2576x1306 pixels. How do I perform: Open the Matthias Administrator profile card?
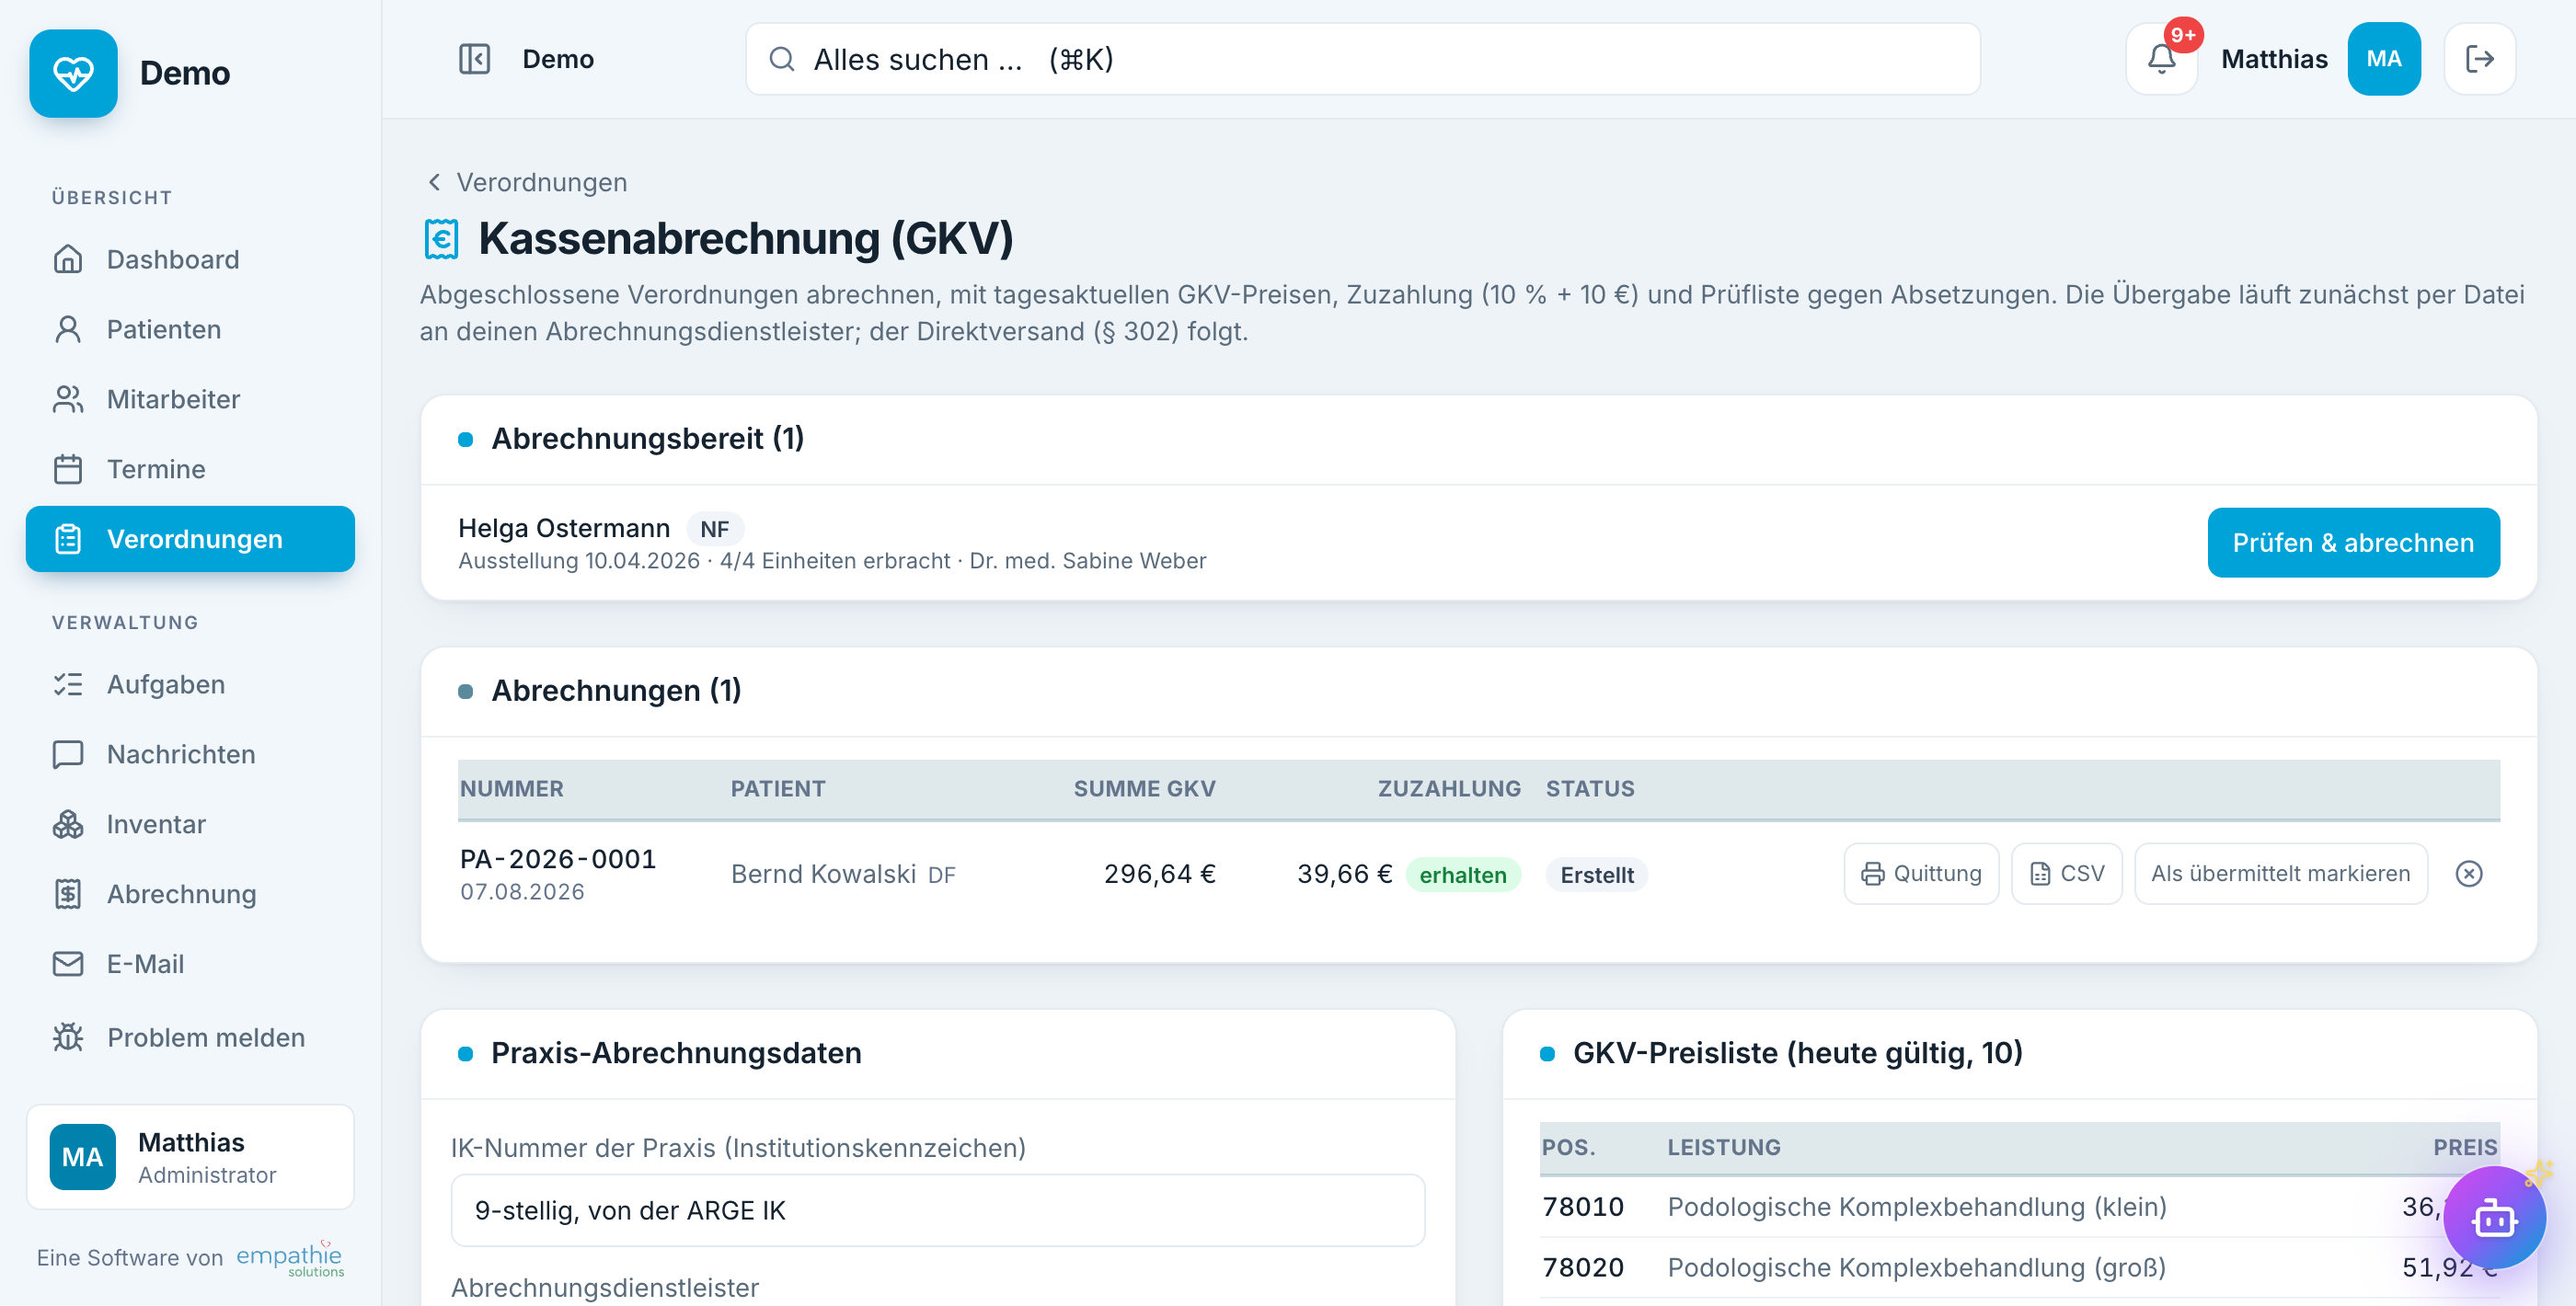[x=190, y=1157]
